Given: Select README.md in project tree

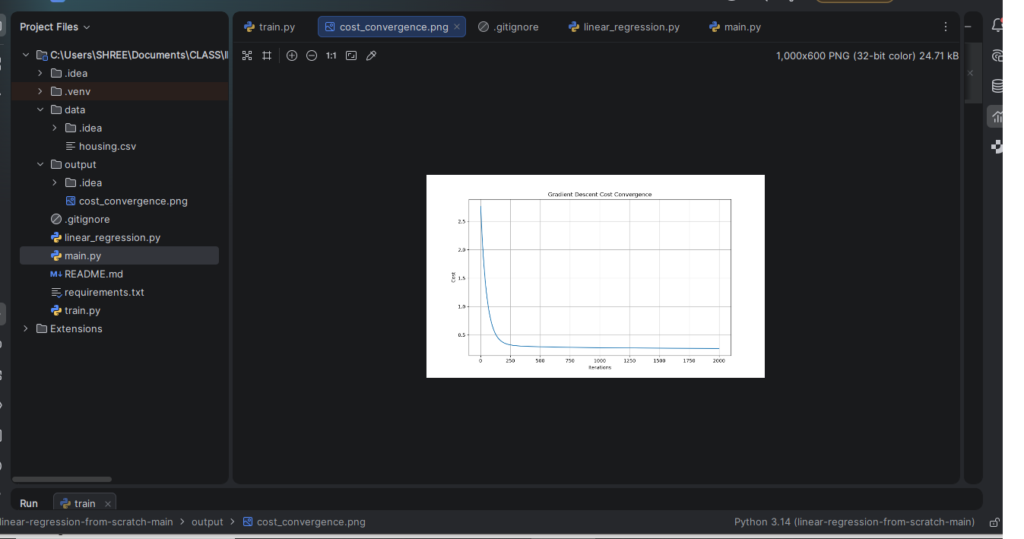Looking at the screenshot, I should tap(86, 274).
